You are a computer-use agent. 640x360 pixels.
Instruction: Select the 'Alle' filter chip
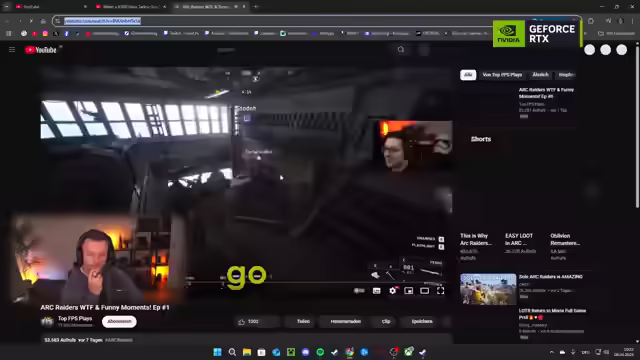(x=468, y=75)
